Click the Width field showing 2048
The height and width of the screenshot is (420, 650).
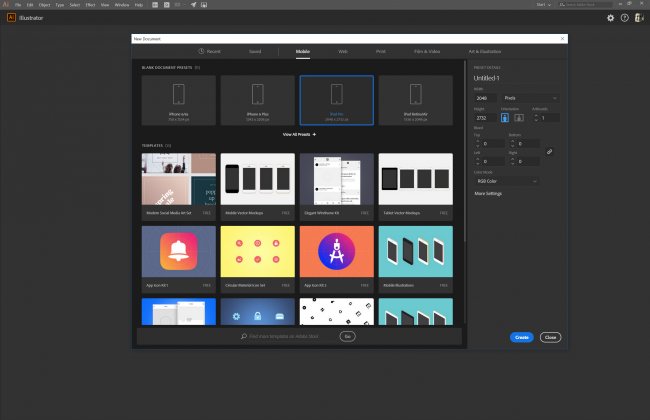click(485, 98)
